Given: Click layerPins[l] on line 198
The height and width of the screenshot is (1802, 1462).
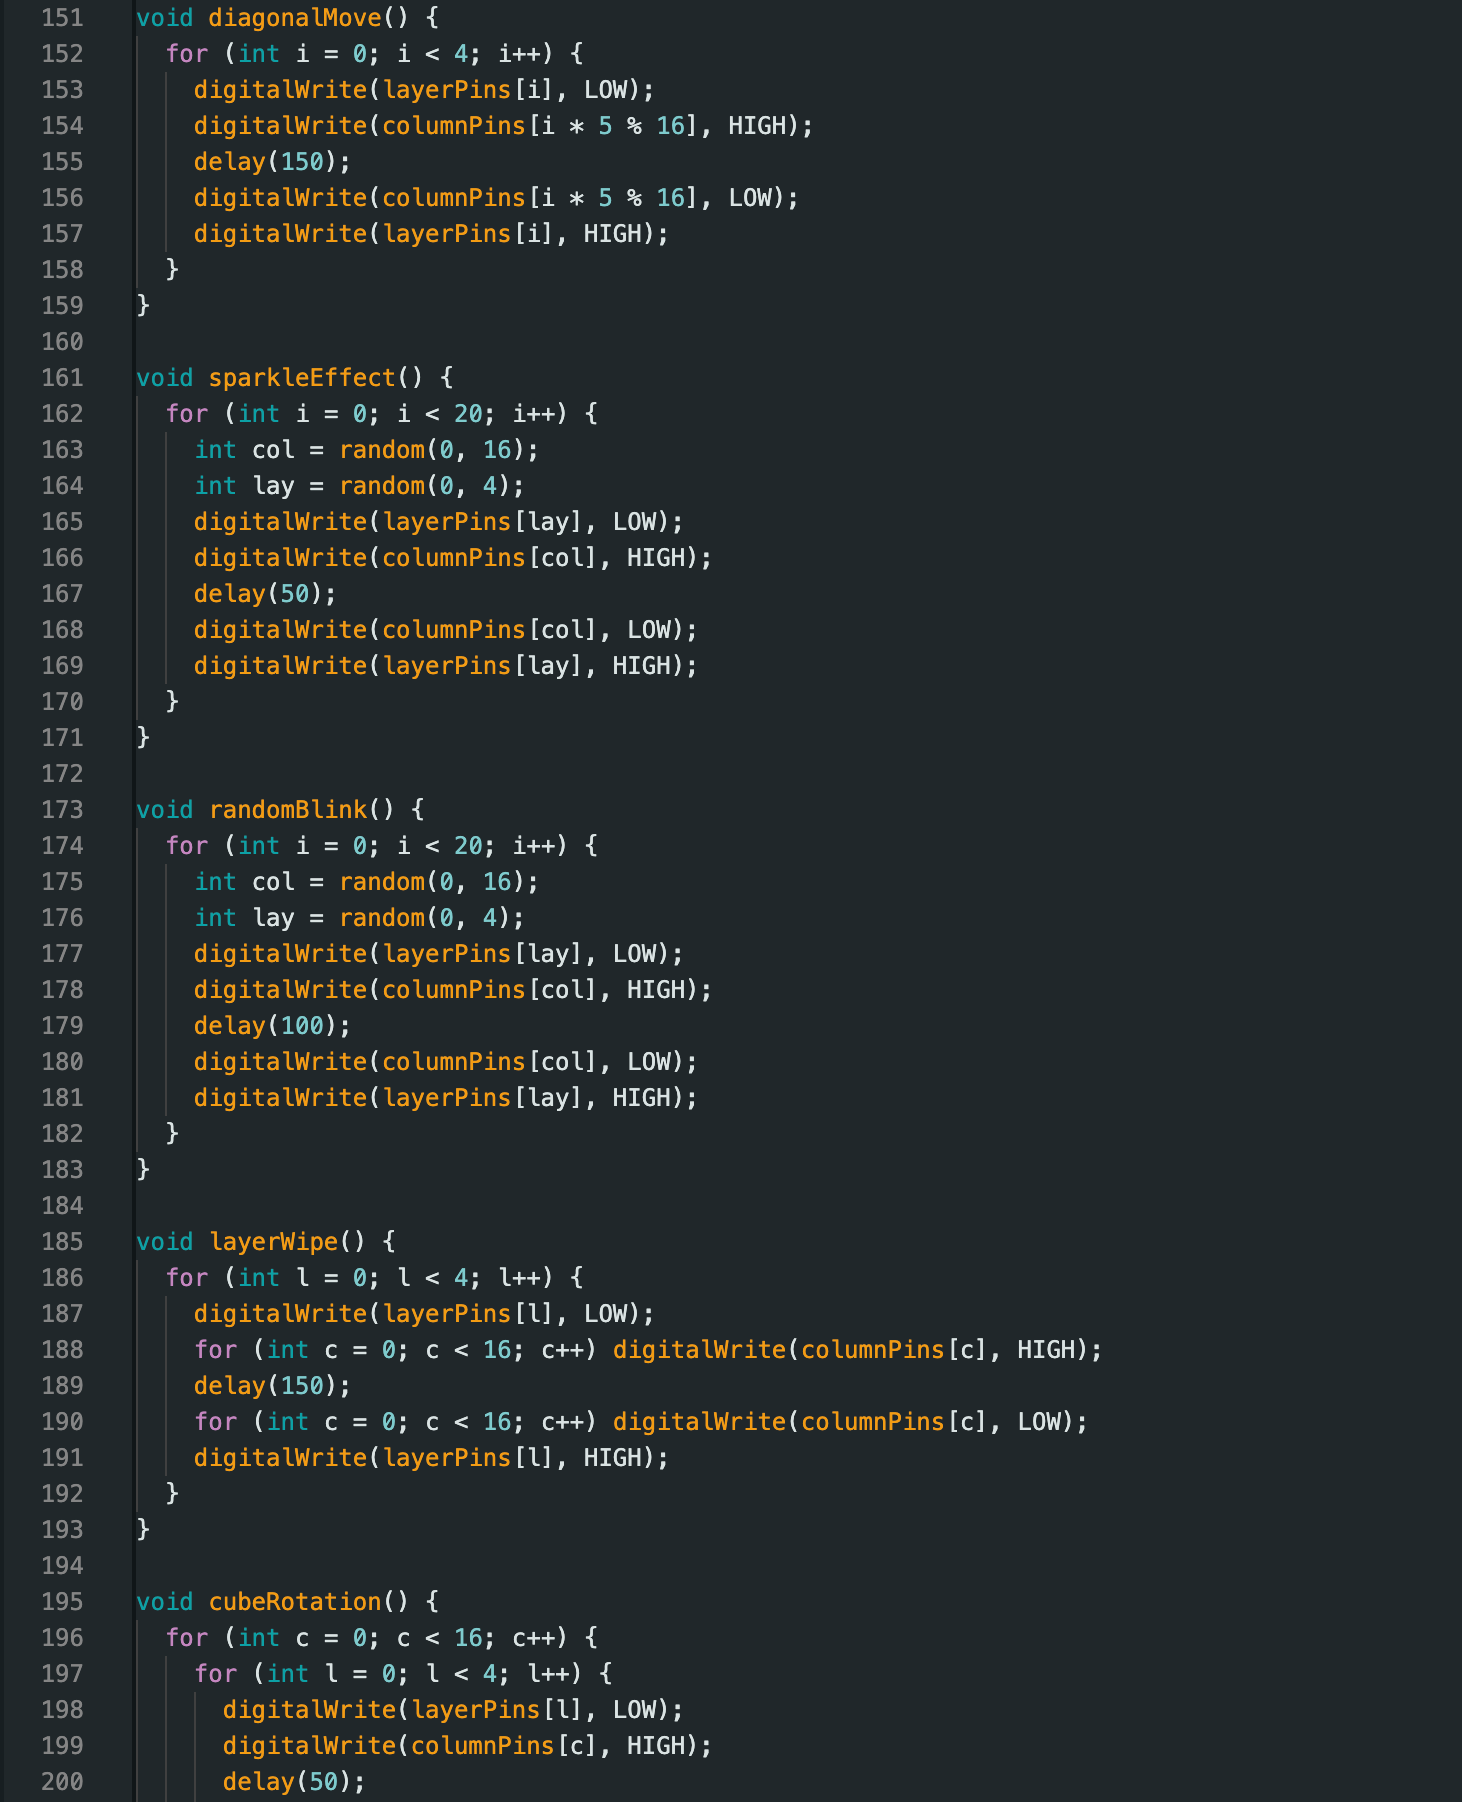Looking at the screenshot, I should point(497,1710).
